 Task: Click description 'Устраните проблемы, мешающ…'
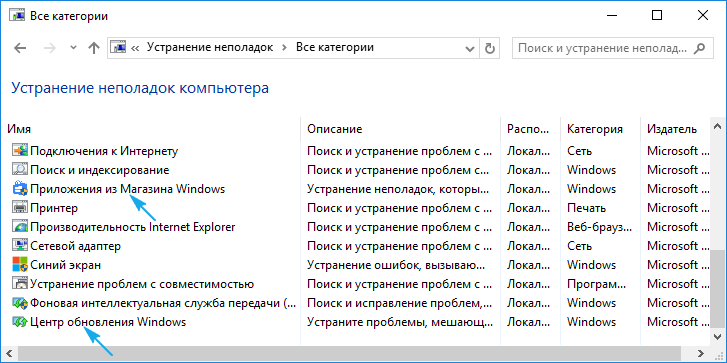pos(400,322)
